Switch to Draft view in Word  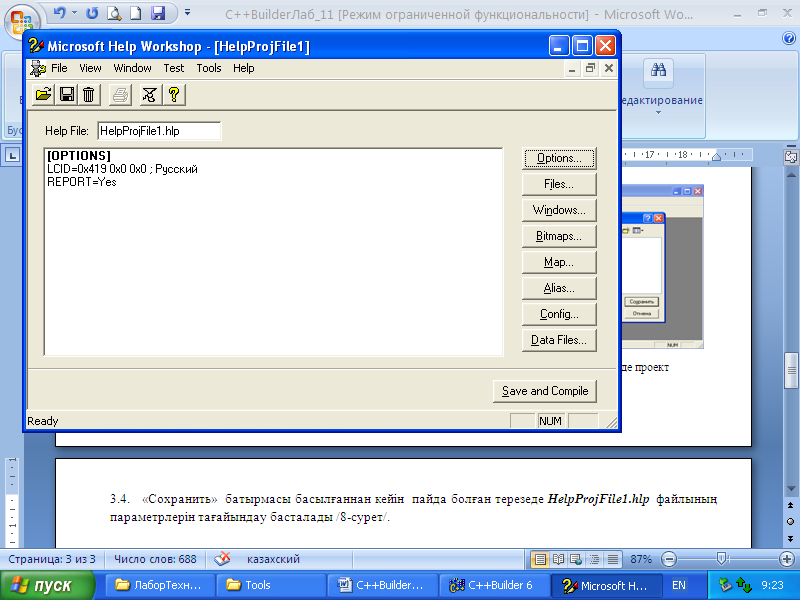tap(613, 560)
